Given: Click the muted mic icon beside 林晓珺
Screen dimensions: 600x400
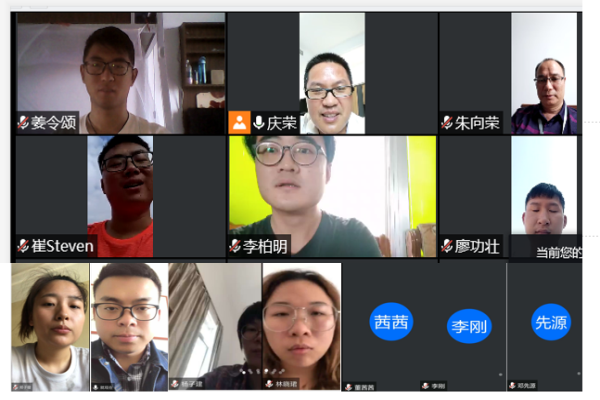Looking at the screenshot, I should pyautogui.click(x=270, y=384).
